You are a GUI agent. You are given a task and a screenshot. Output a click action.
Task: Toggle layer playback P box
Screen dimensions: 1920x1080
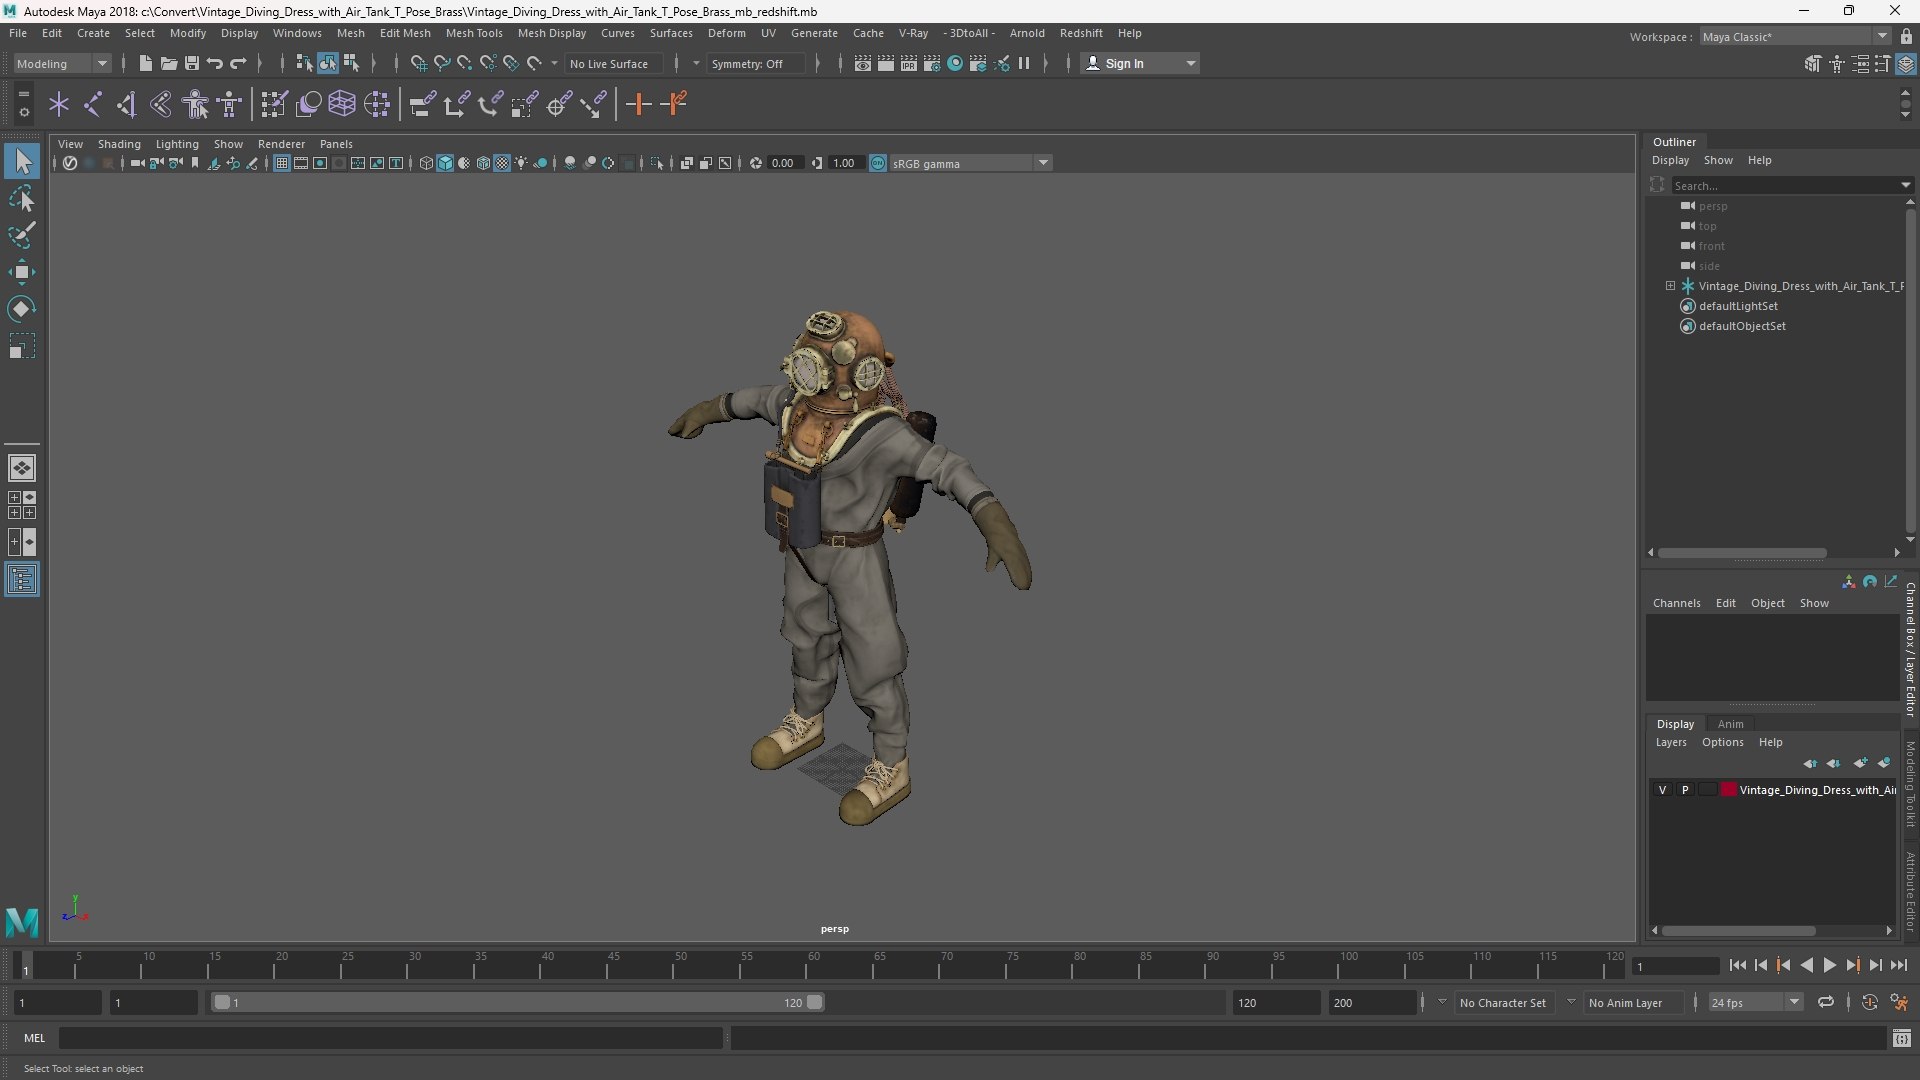1685,790
